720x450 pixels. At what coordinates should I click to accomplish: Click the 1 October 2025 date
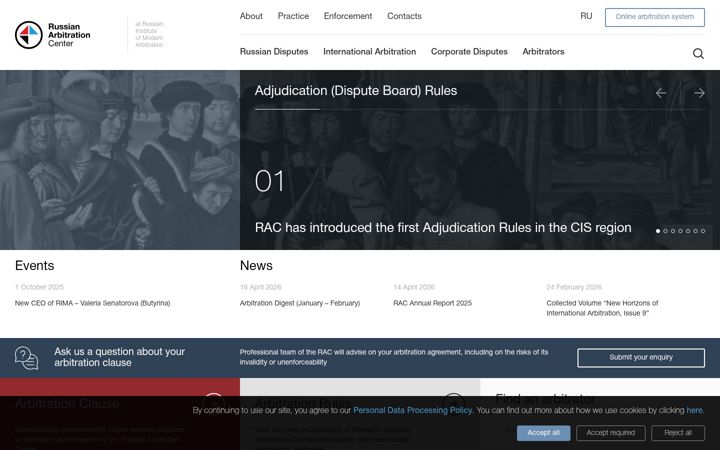pos(39,287)
